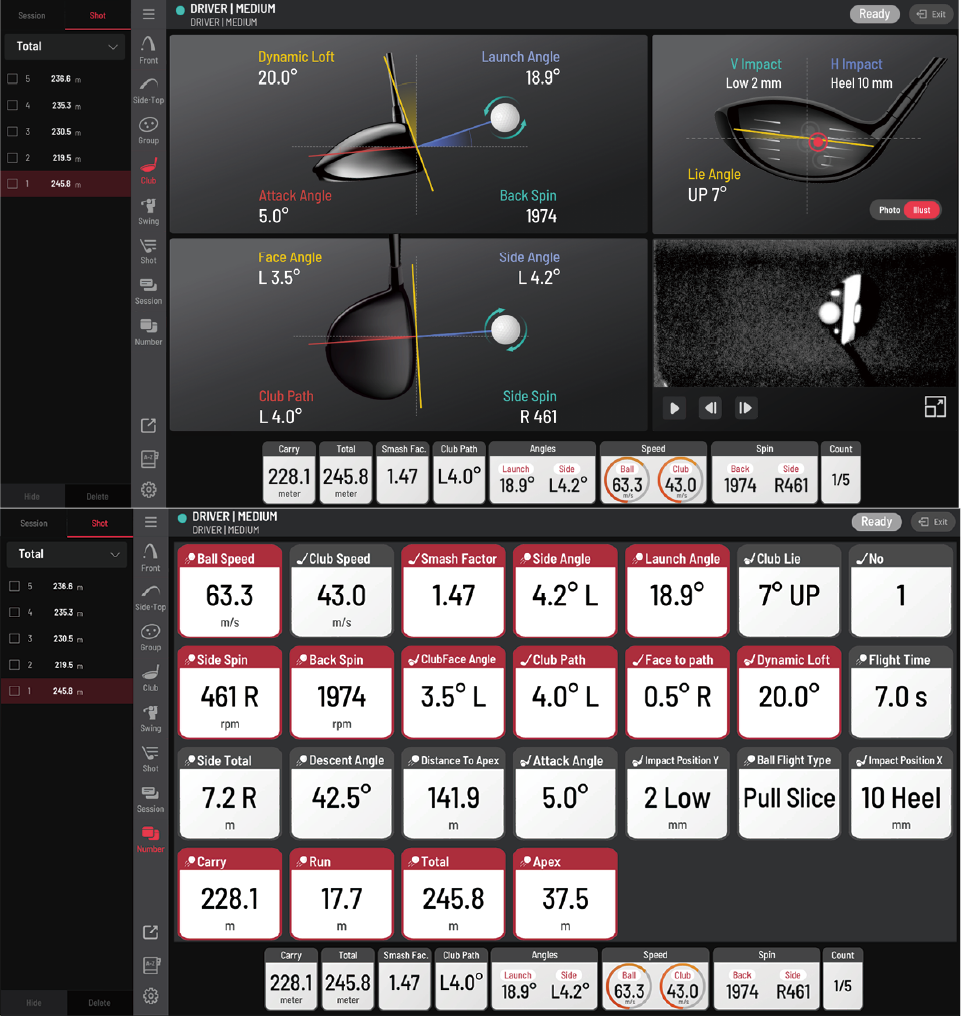Select the Run 17.7 m card
The width and height of the screenshot is (961, 1017).
(x=342, y=894)
